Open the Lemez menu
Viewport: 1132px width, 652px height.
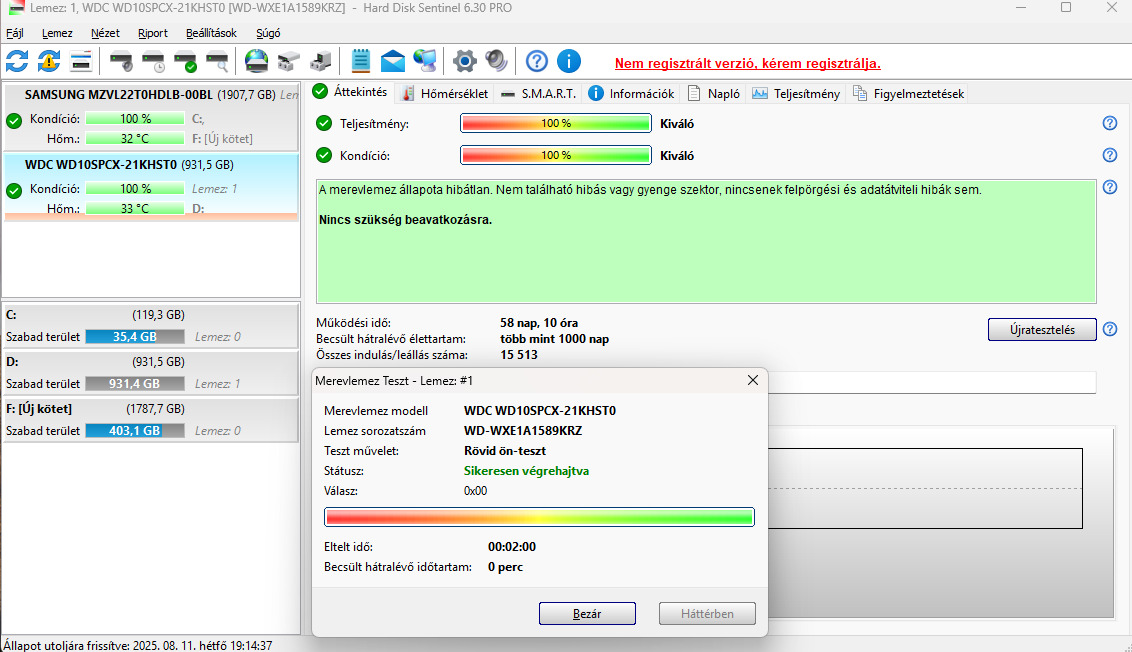coord(57,33)
